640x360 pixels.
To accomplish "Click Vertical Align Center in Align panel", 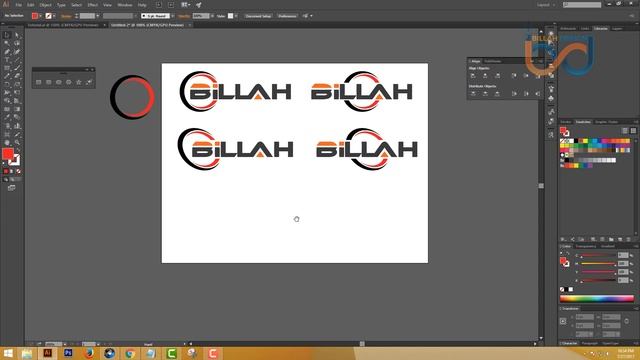I will [x=526, y=76].
